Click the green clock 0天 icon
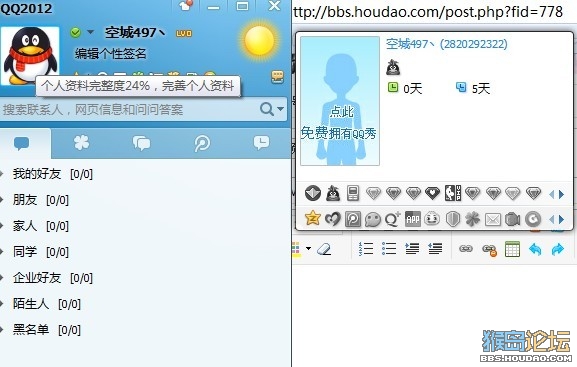 click(x=393, y=87)
